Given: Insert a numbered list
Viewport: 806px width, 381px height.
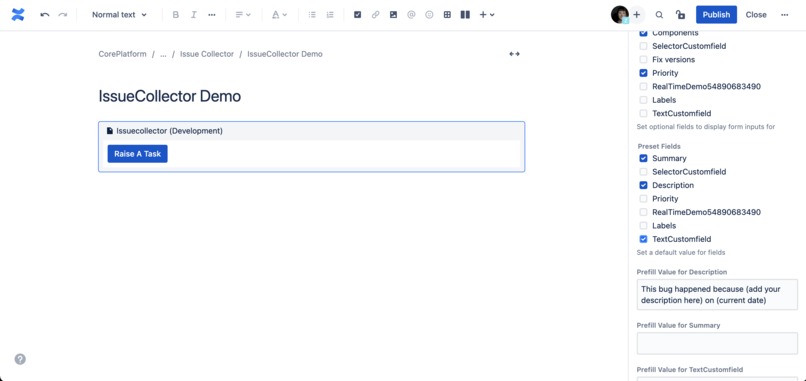Looking at the screenshot, I should tap(330, 15).
